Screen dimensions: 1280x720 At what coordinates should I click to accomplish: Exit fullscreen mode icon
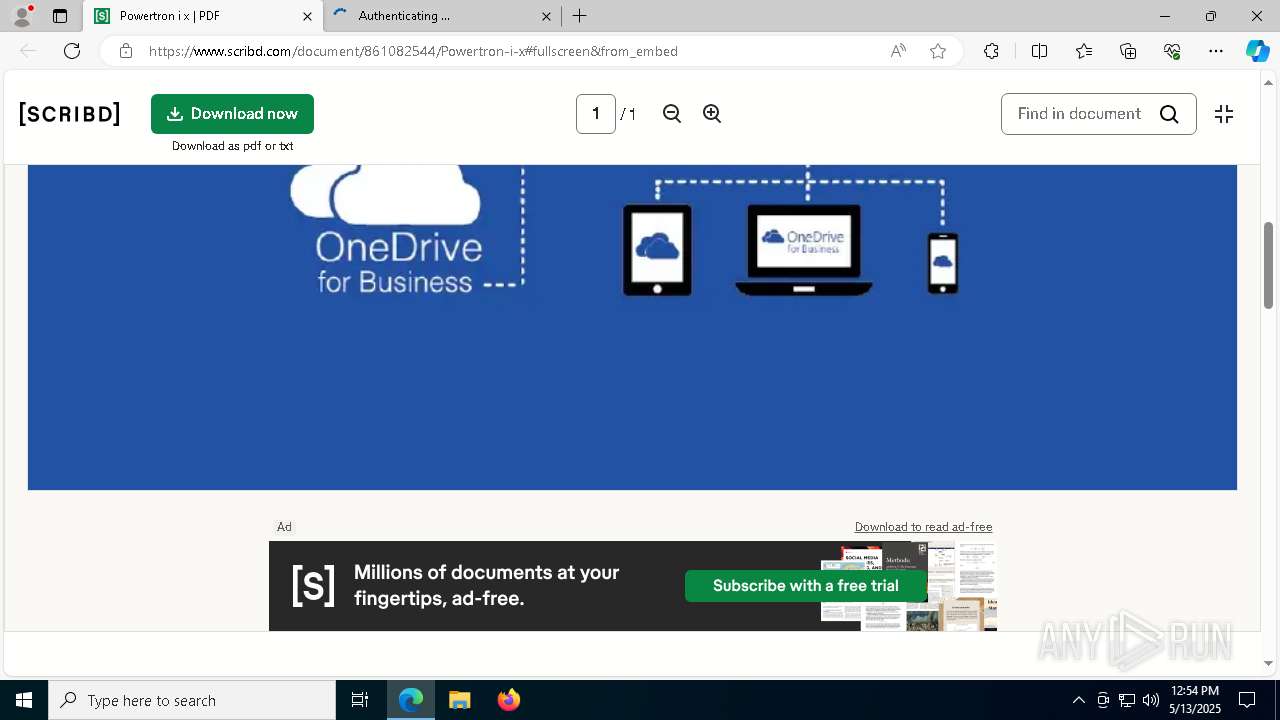pos(1224,114)
